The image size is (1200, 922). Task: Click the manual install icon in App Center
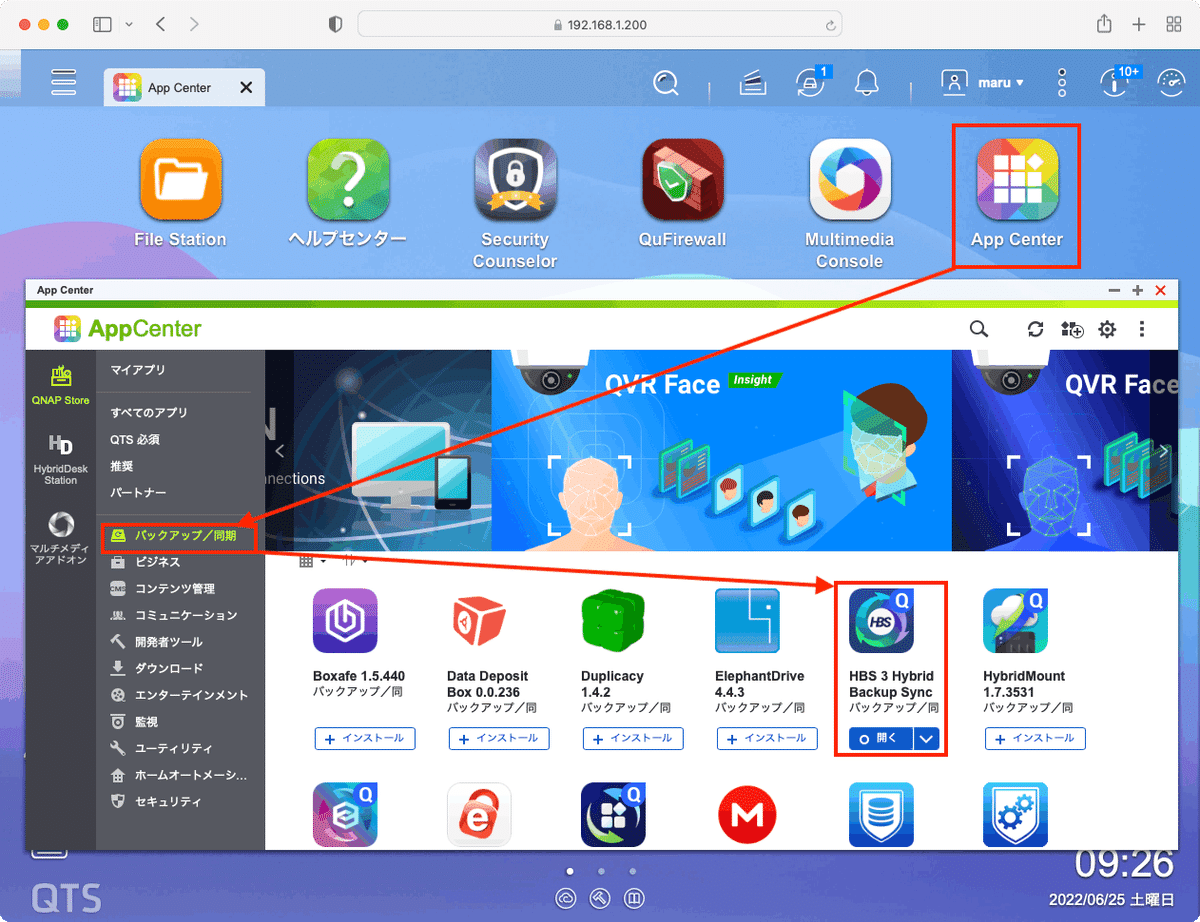1072,329
